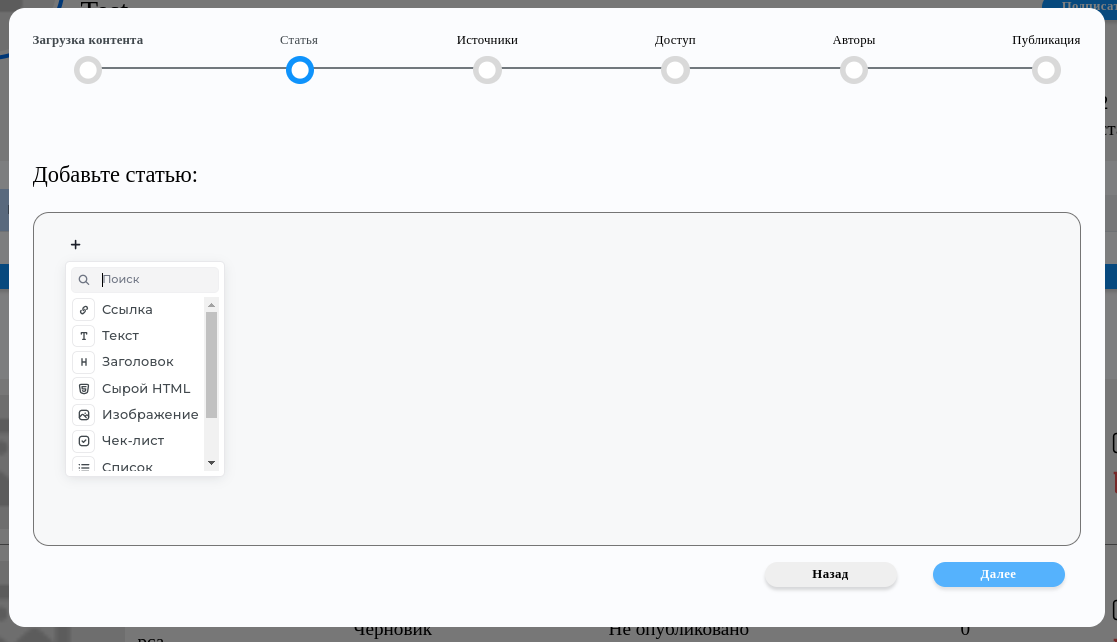Click the block list scrollbar up arrow
1117x642 pixels.
(211, 305)
